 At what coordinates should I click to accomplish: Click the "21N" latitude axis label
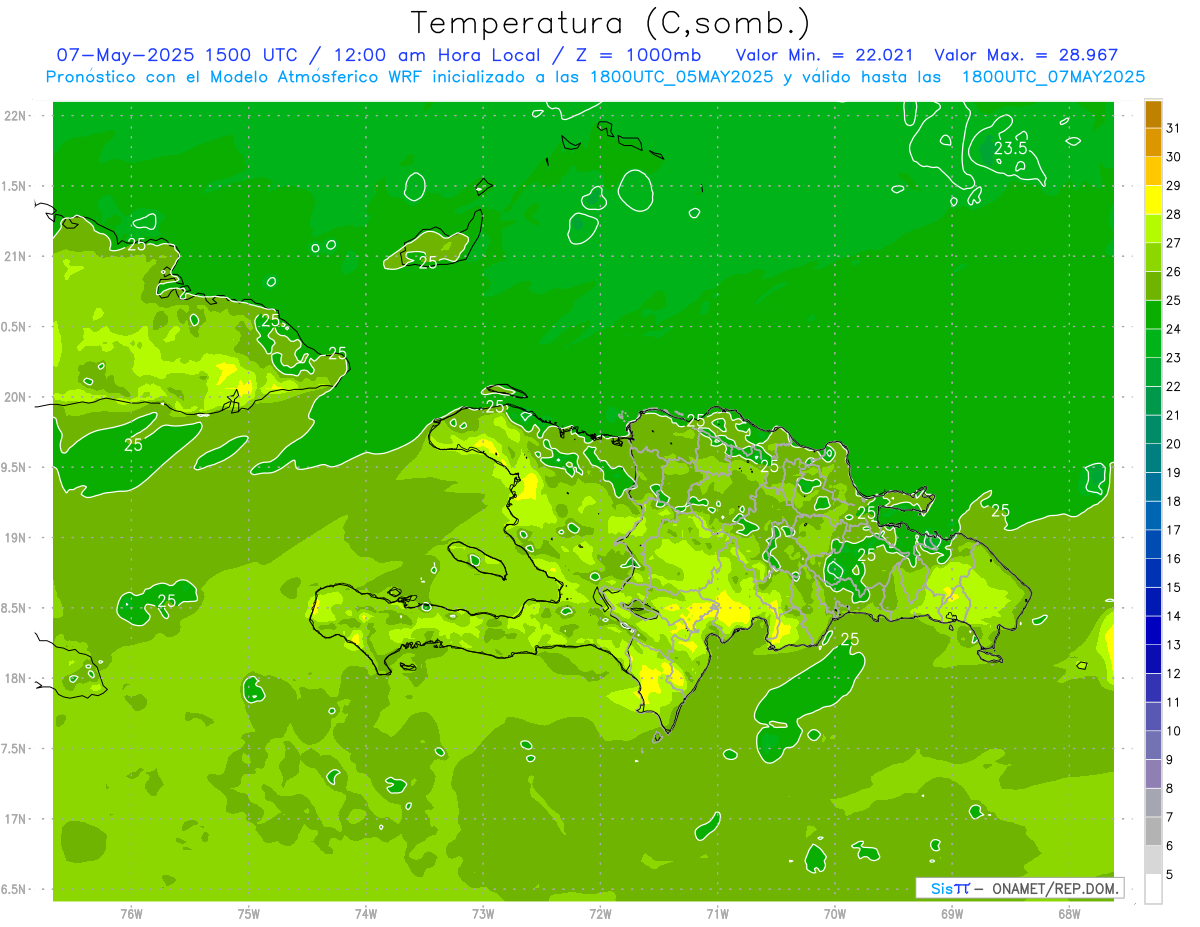pos(14,256)
